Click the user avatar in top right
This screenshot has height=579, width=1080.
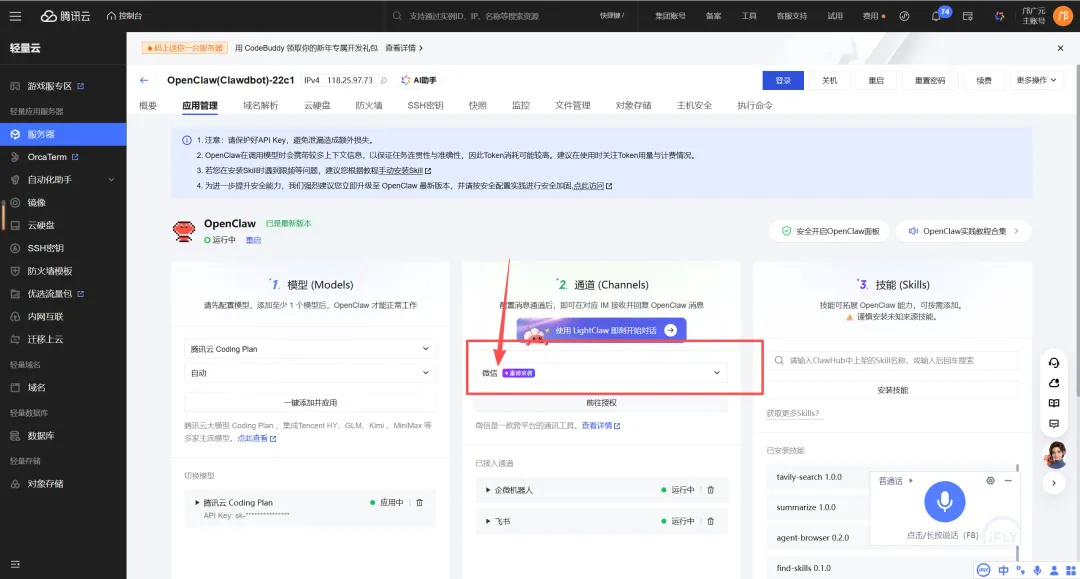pyautogui.click(x=1063, y=16)
